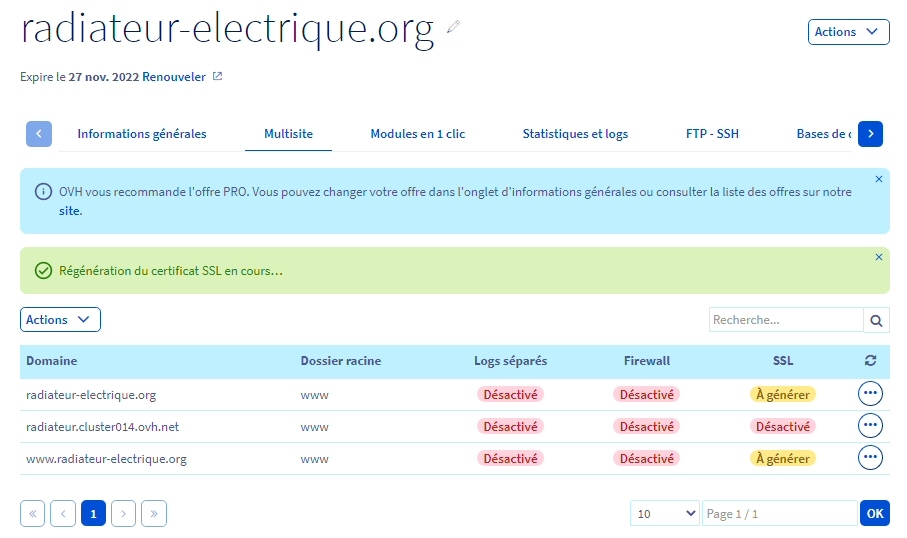Click the external link icon next to Renouveler
The image size is (907, 538).
[217, 76]
